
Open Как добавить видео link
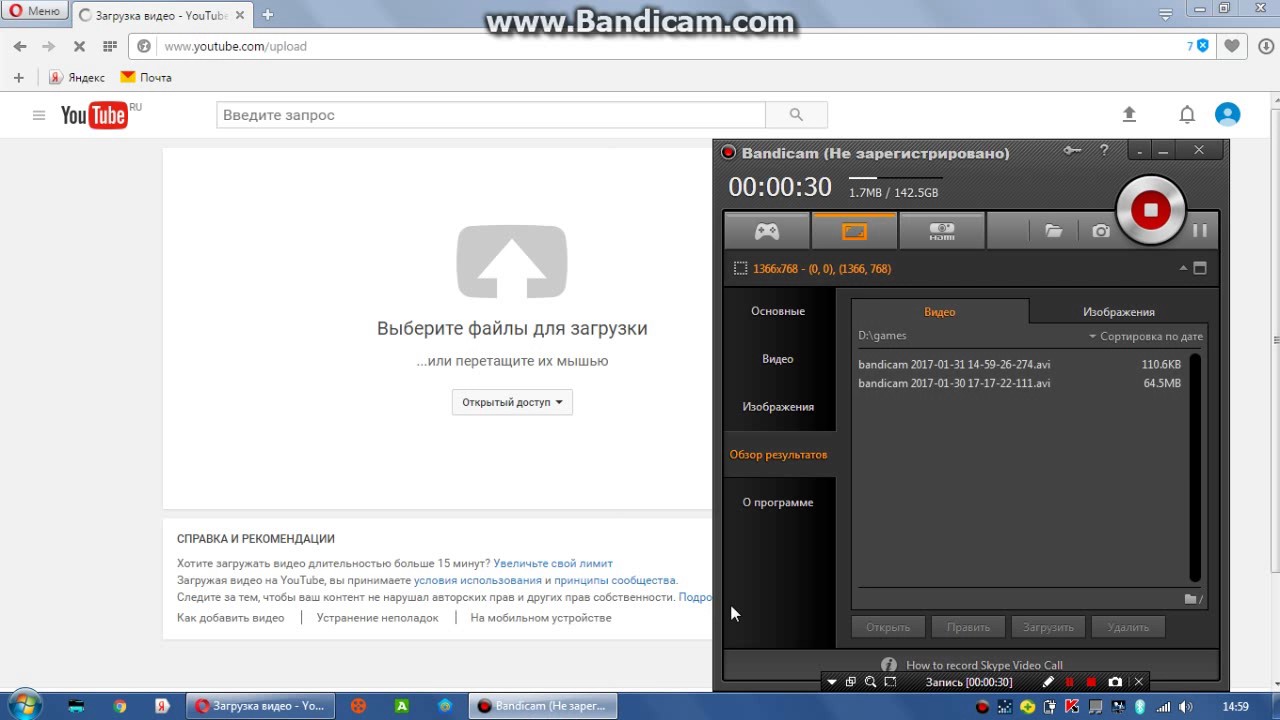[x=231, y=618]
